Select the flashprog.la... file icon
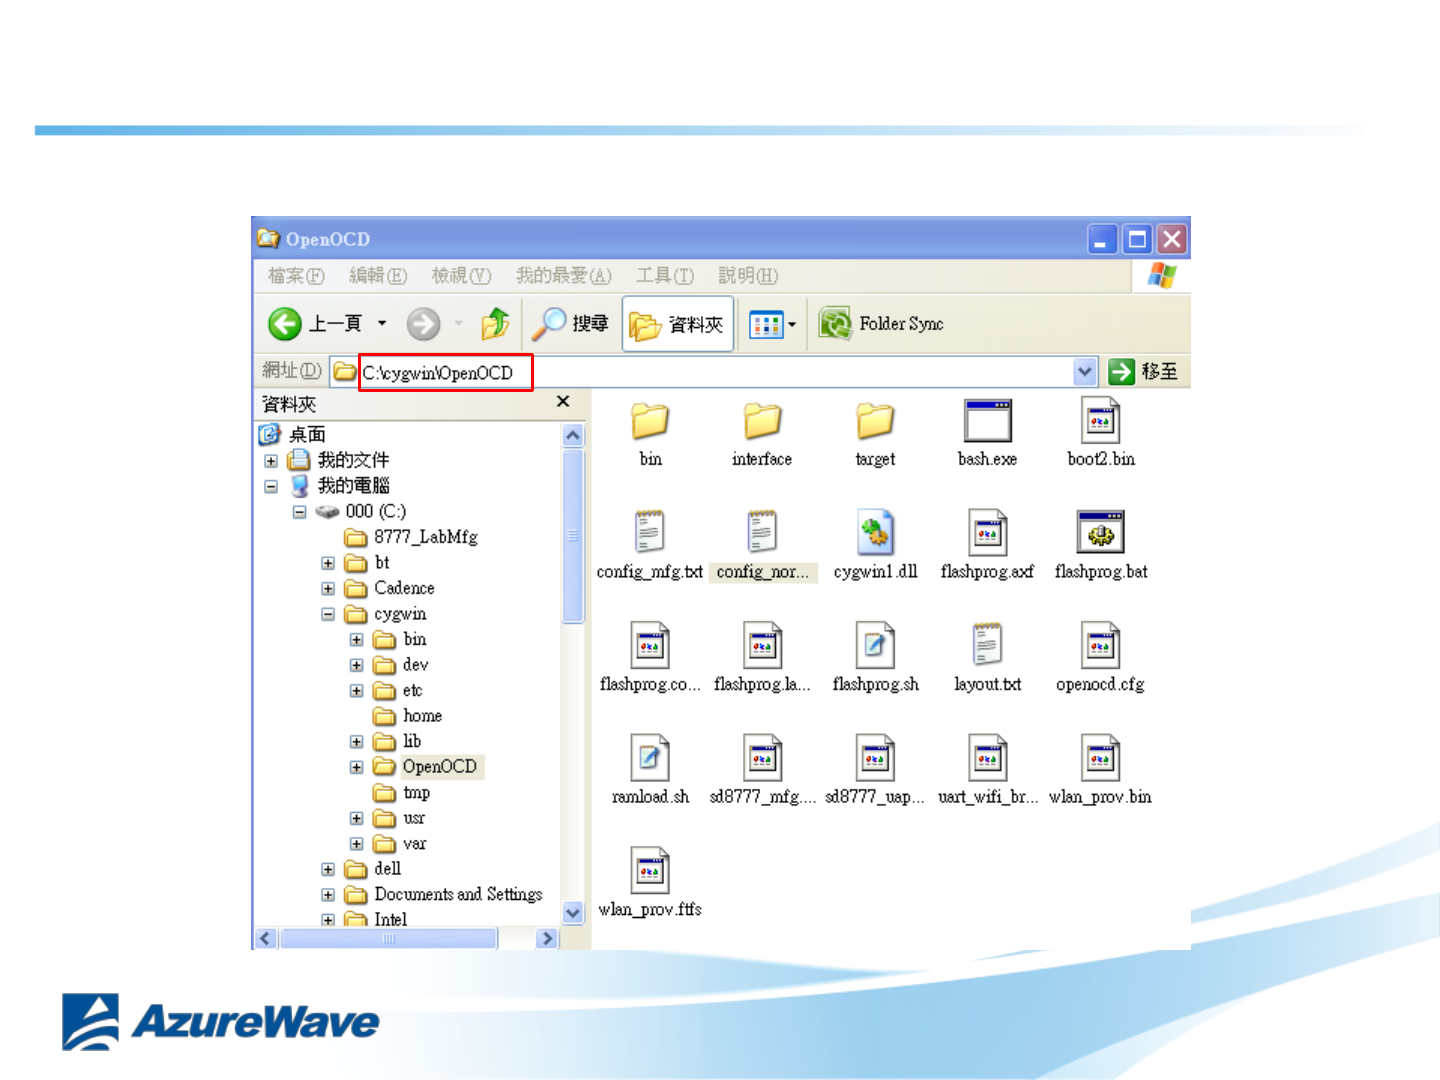Viewport: 1440px width, 1080px height. 762,645
